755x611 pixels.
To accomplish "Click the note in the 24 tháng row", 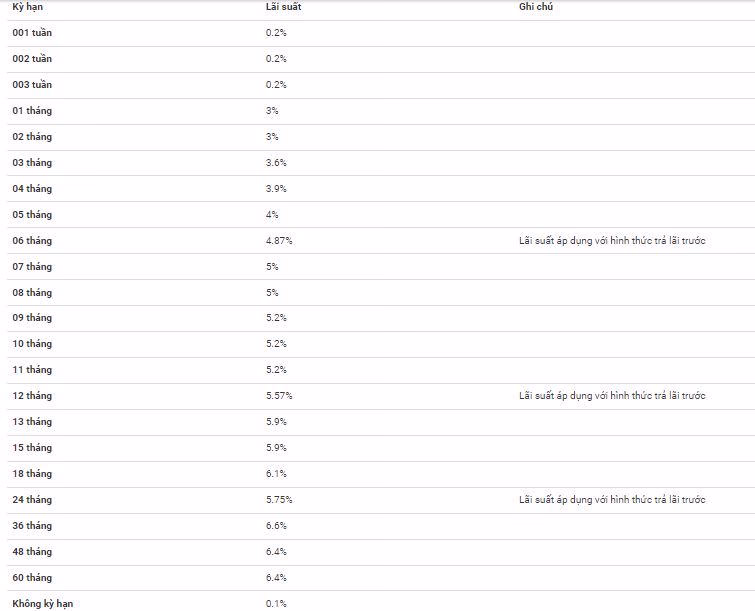I will pos(612,500).
